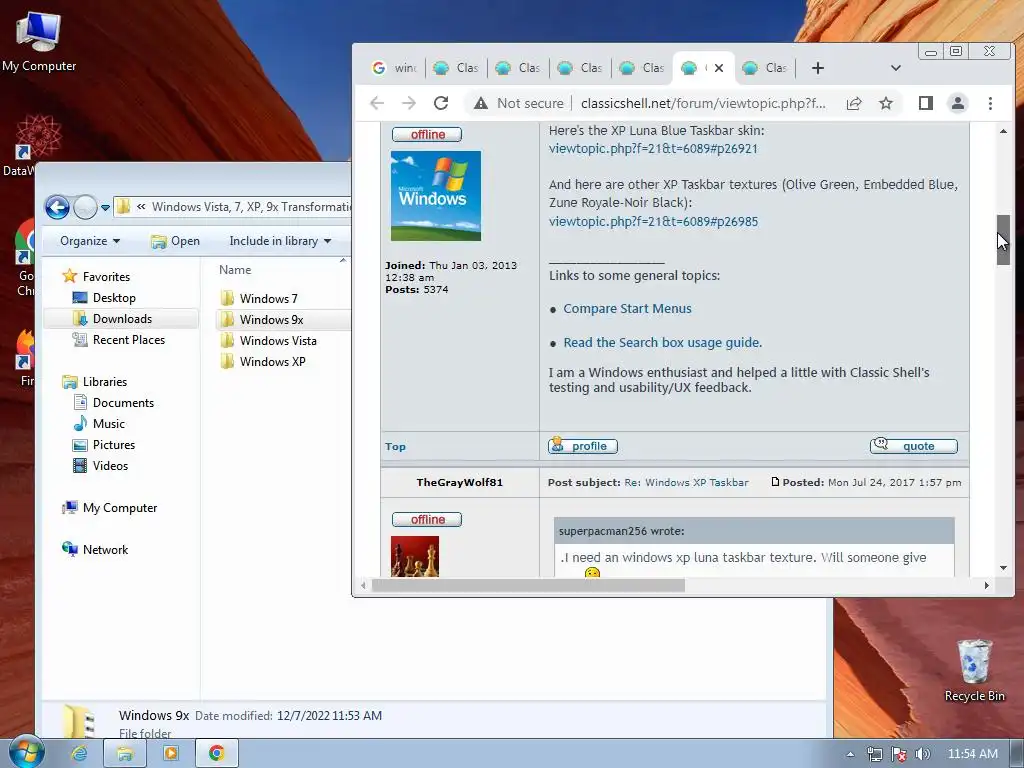The height and width of the screenshot is (768, 1024).
Task: Select the Windows Vista folder
Action: [278, 340]
